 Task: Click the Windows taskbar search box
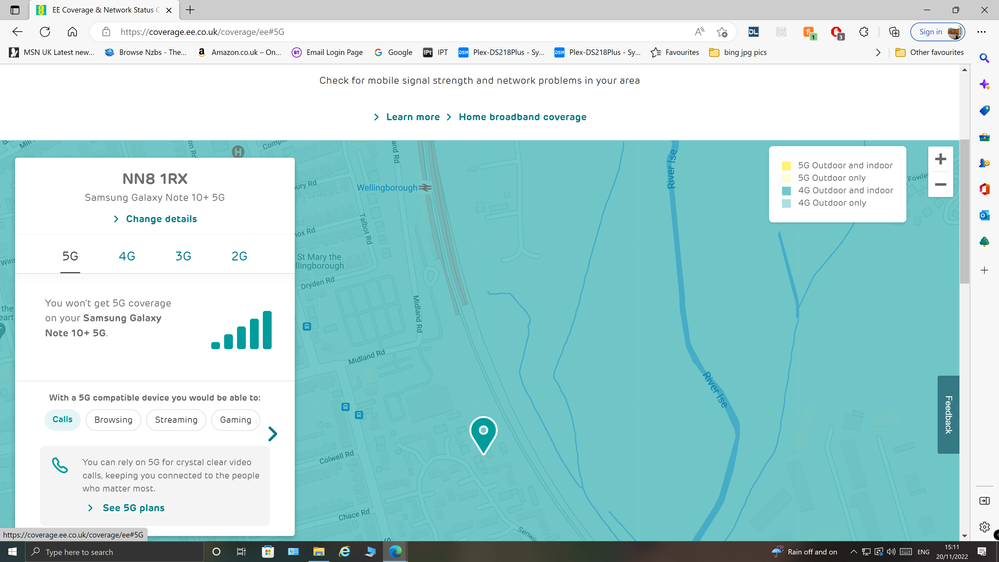(113, 552)
